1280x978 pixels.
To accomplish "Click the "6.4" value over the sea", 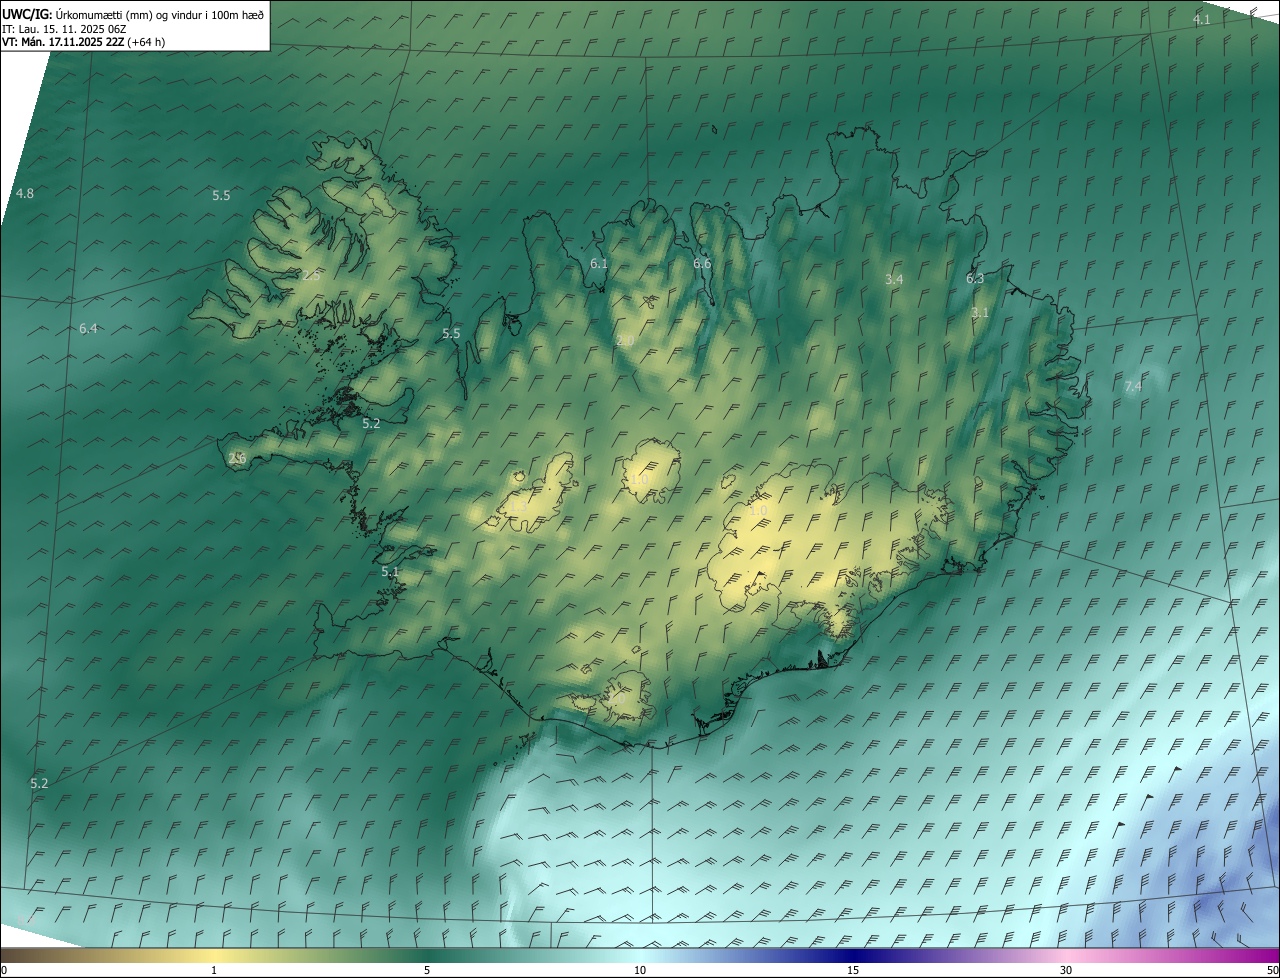I will pos(88,329).
